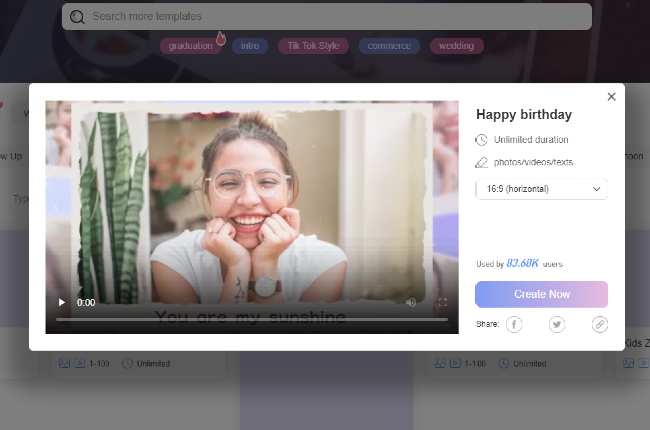Click the 83.68K users count
This screenshot has width=650, height=430.
coord(522,263)
